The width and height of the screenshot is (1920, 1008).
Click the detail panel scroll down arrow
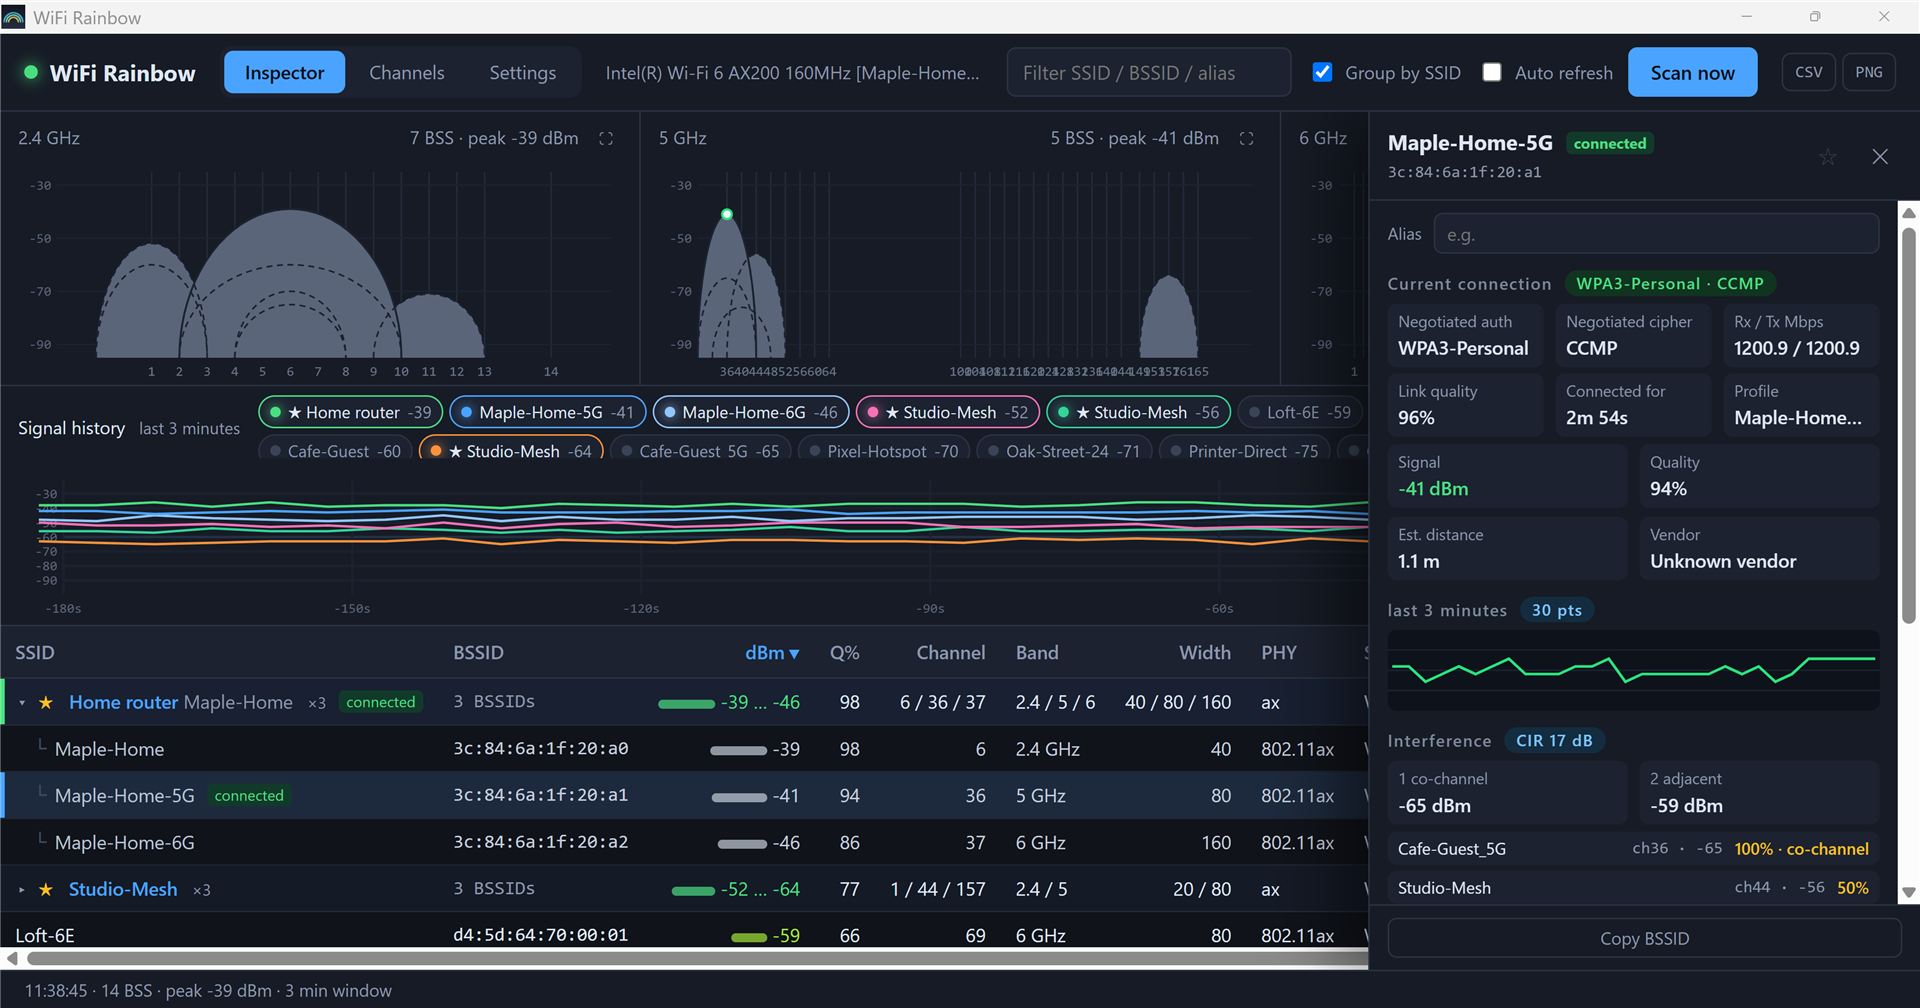coord(1908,892)
